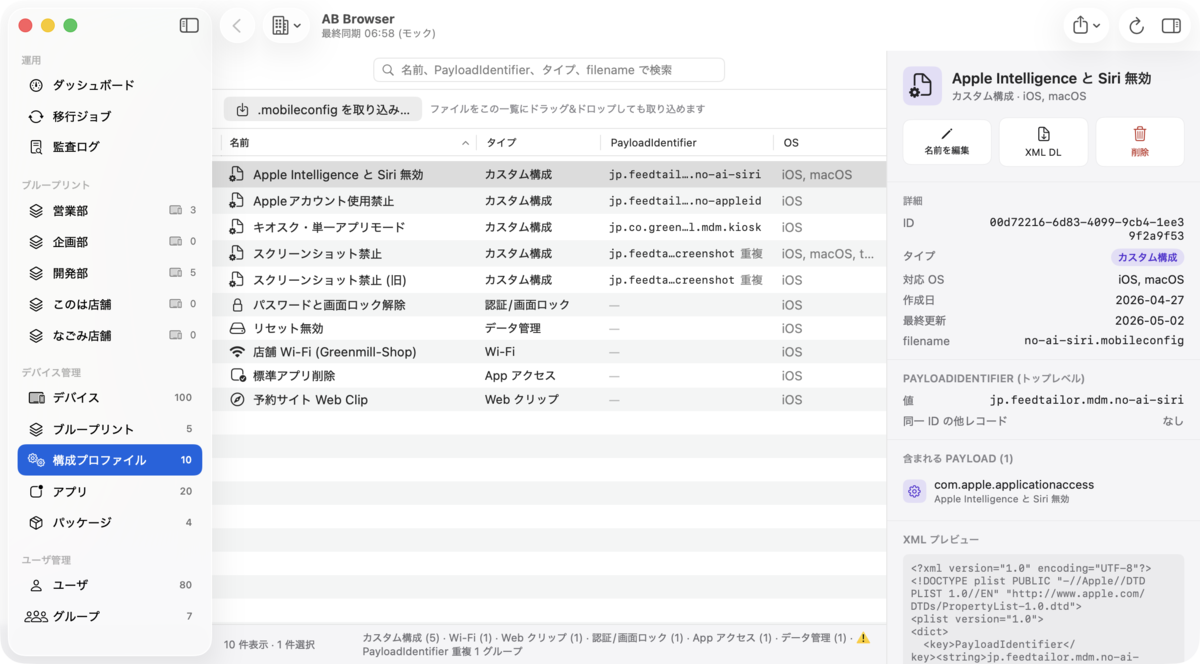Open デバイス in the sidebar
The width and height of the screenshot is (1200, 664).
(x=110, y=398)
